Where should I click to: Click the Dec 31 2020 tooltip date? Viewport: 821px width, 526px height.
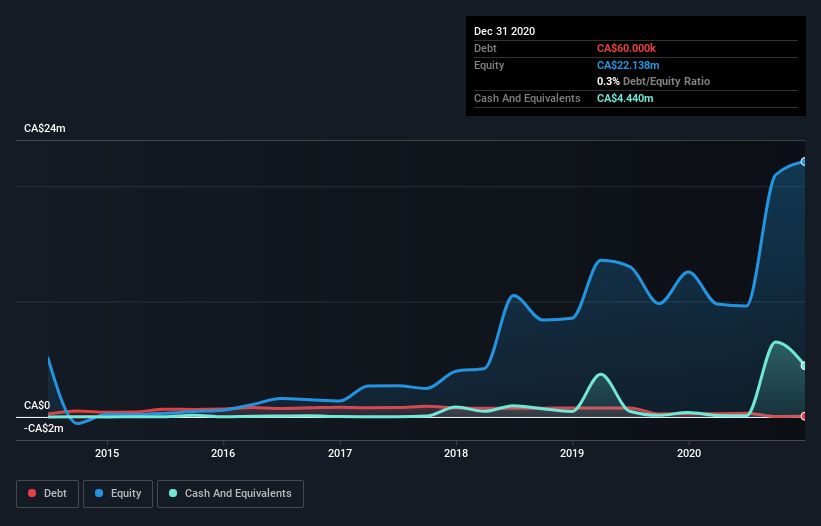(x=504, y=31)
